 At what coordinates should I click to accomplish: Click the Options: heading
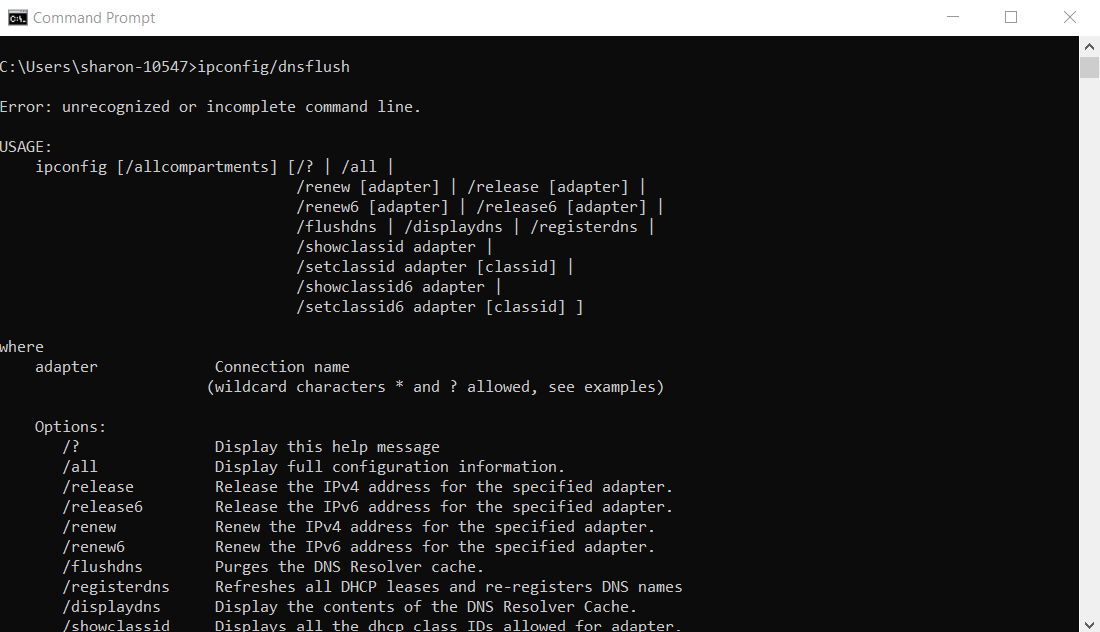point(70,426)
